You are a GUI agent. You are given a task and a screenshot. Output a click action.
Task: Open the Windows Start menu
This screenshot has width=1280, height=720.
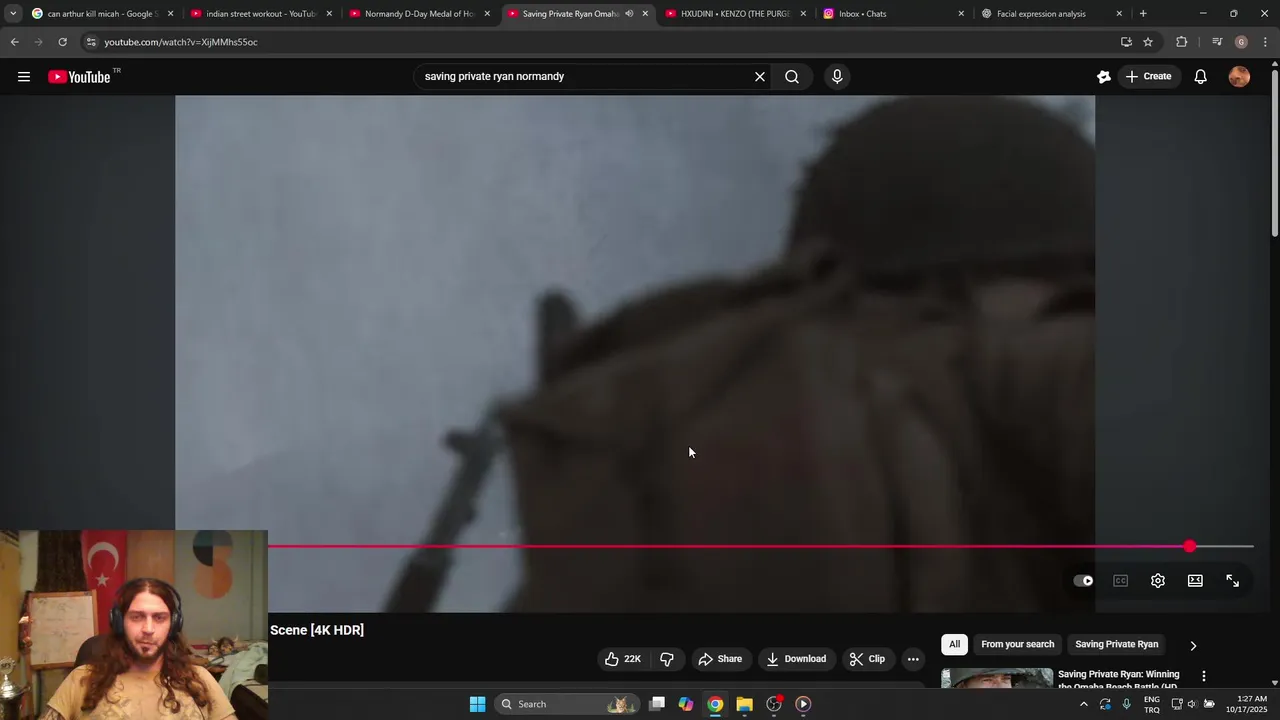(x=477, y=704)
